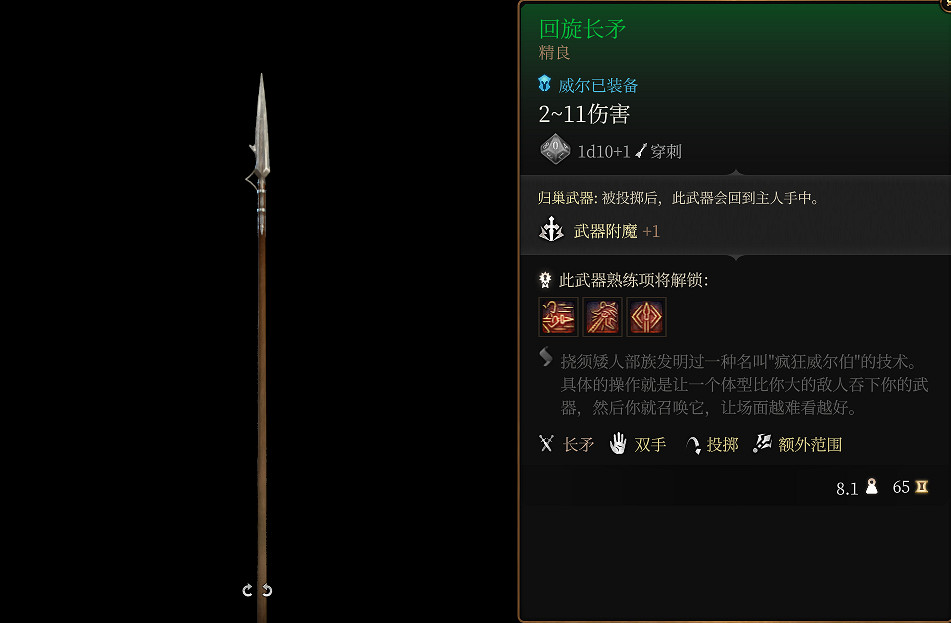Click the weight icon next to 8.1
Screen dimensions: 951x623
pos(872,487)
